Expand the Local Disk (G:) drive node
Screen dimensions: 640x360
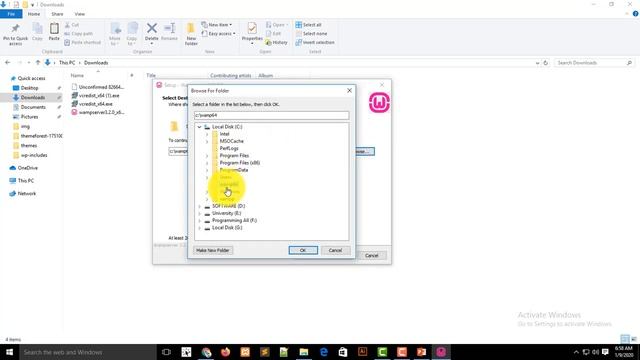199,228
